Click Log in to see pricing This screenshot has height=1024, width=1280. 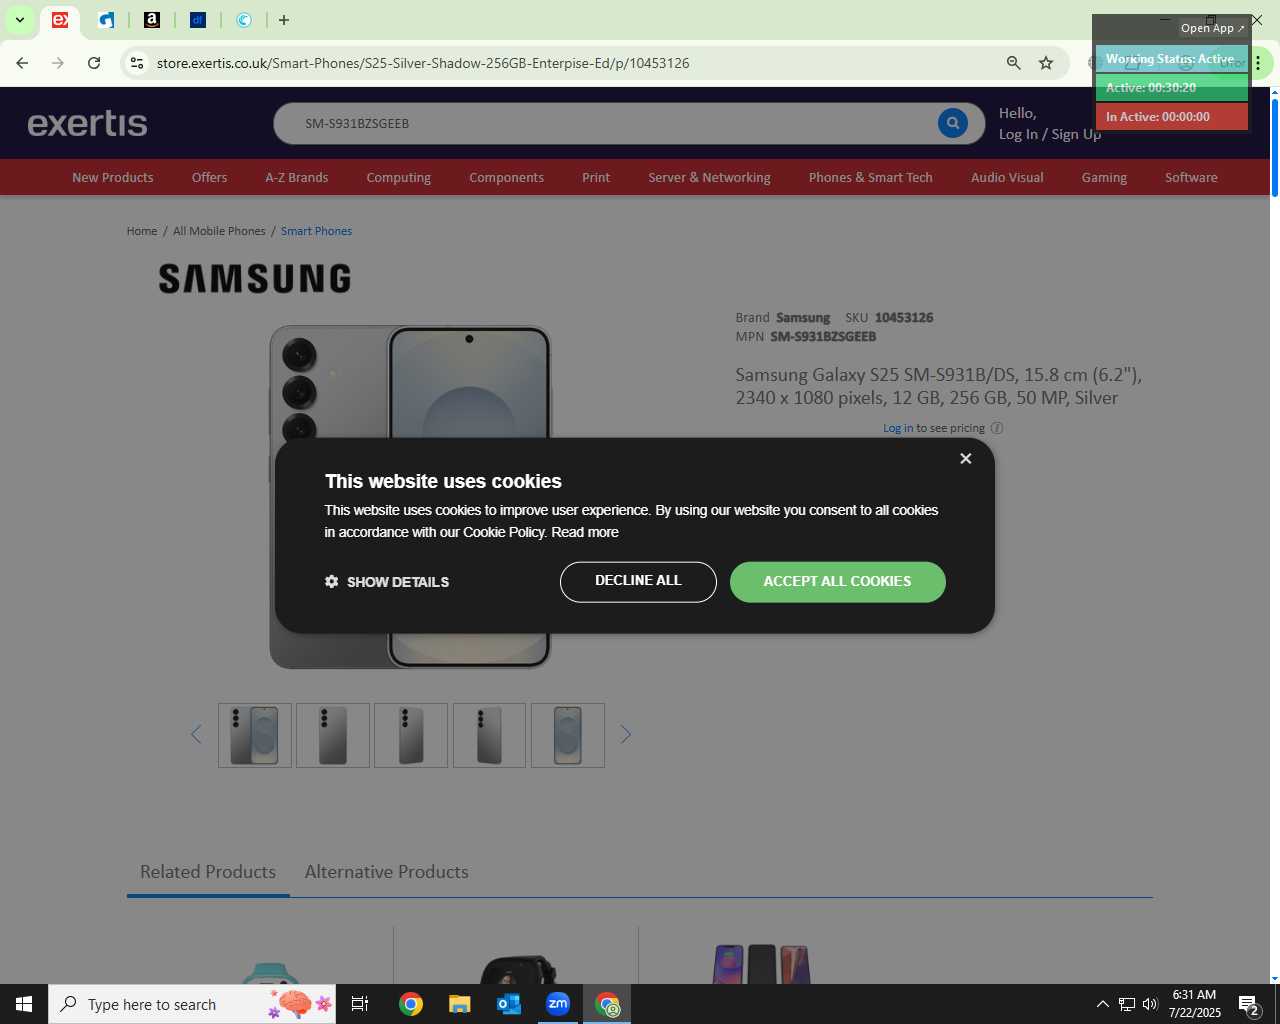click(898, 428)
